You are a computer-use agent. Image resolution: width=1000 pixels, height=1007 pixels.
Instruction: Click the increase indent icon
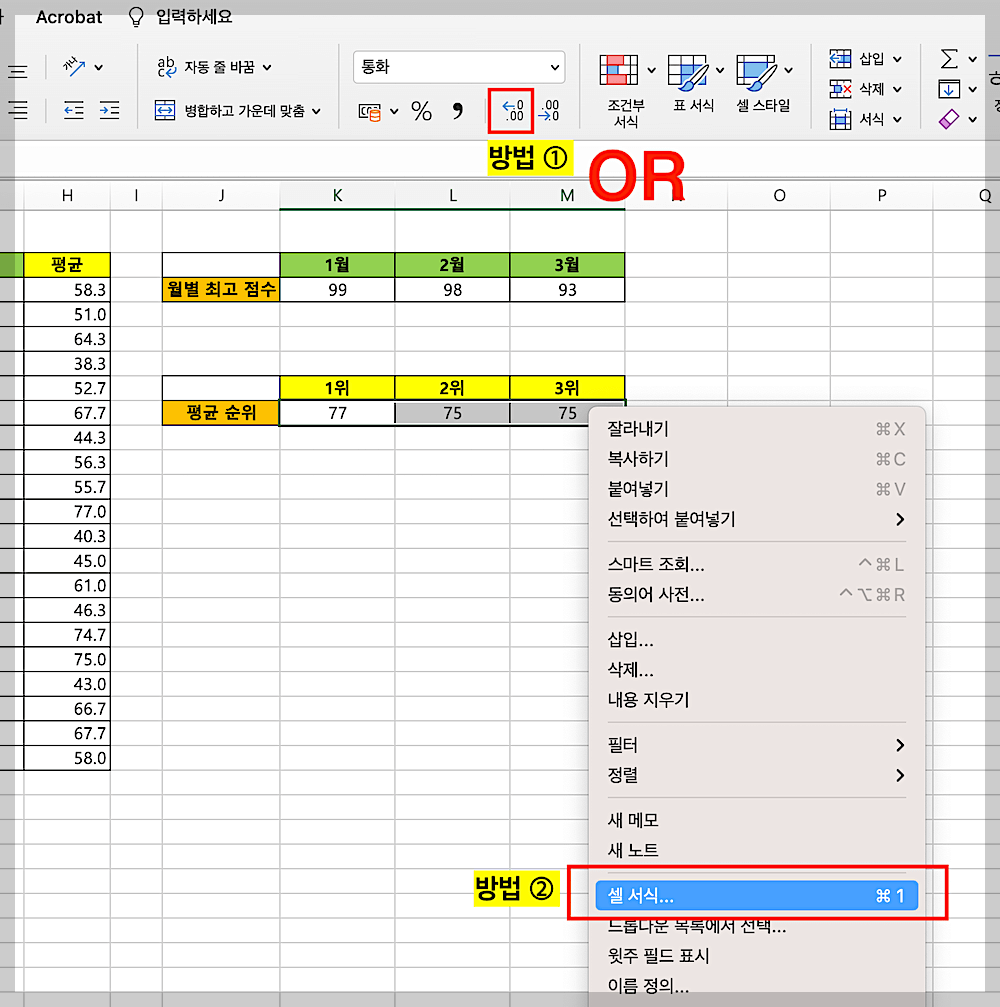(x=109, y=111)
